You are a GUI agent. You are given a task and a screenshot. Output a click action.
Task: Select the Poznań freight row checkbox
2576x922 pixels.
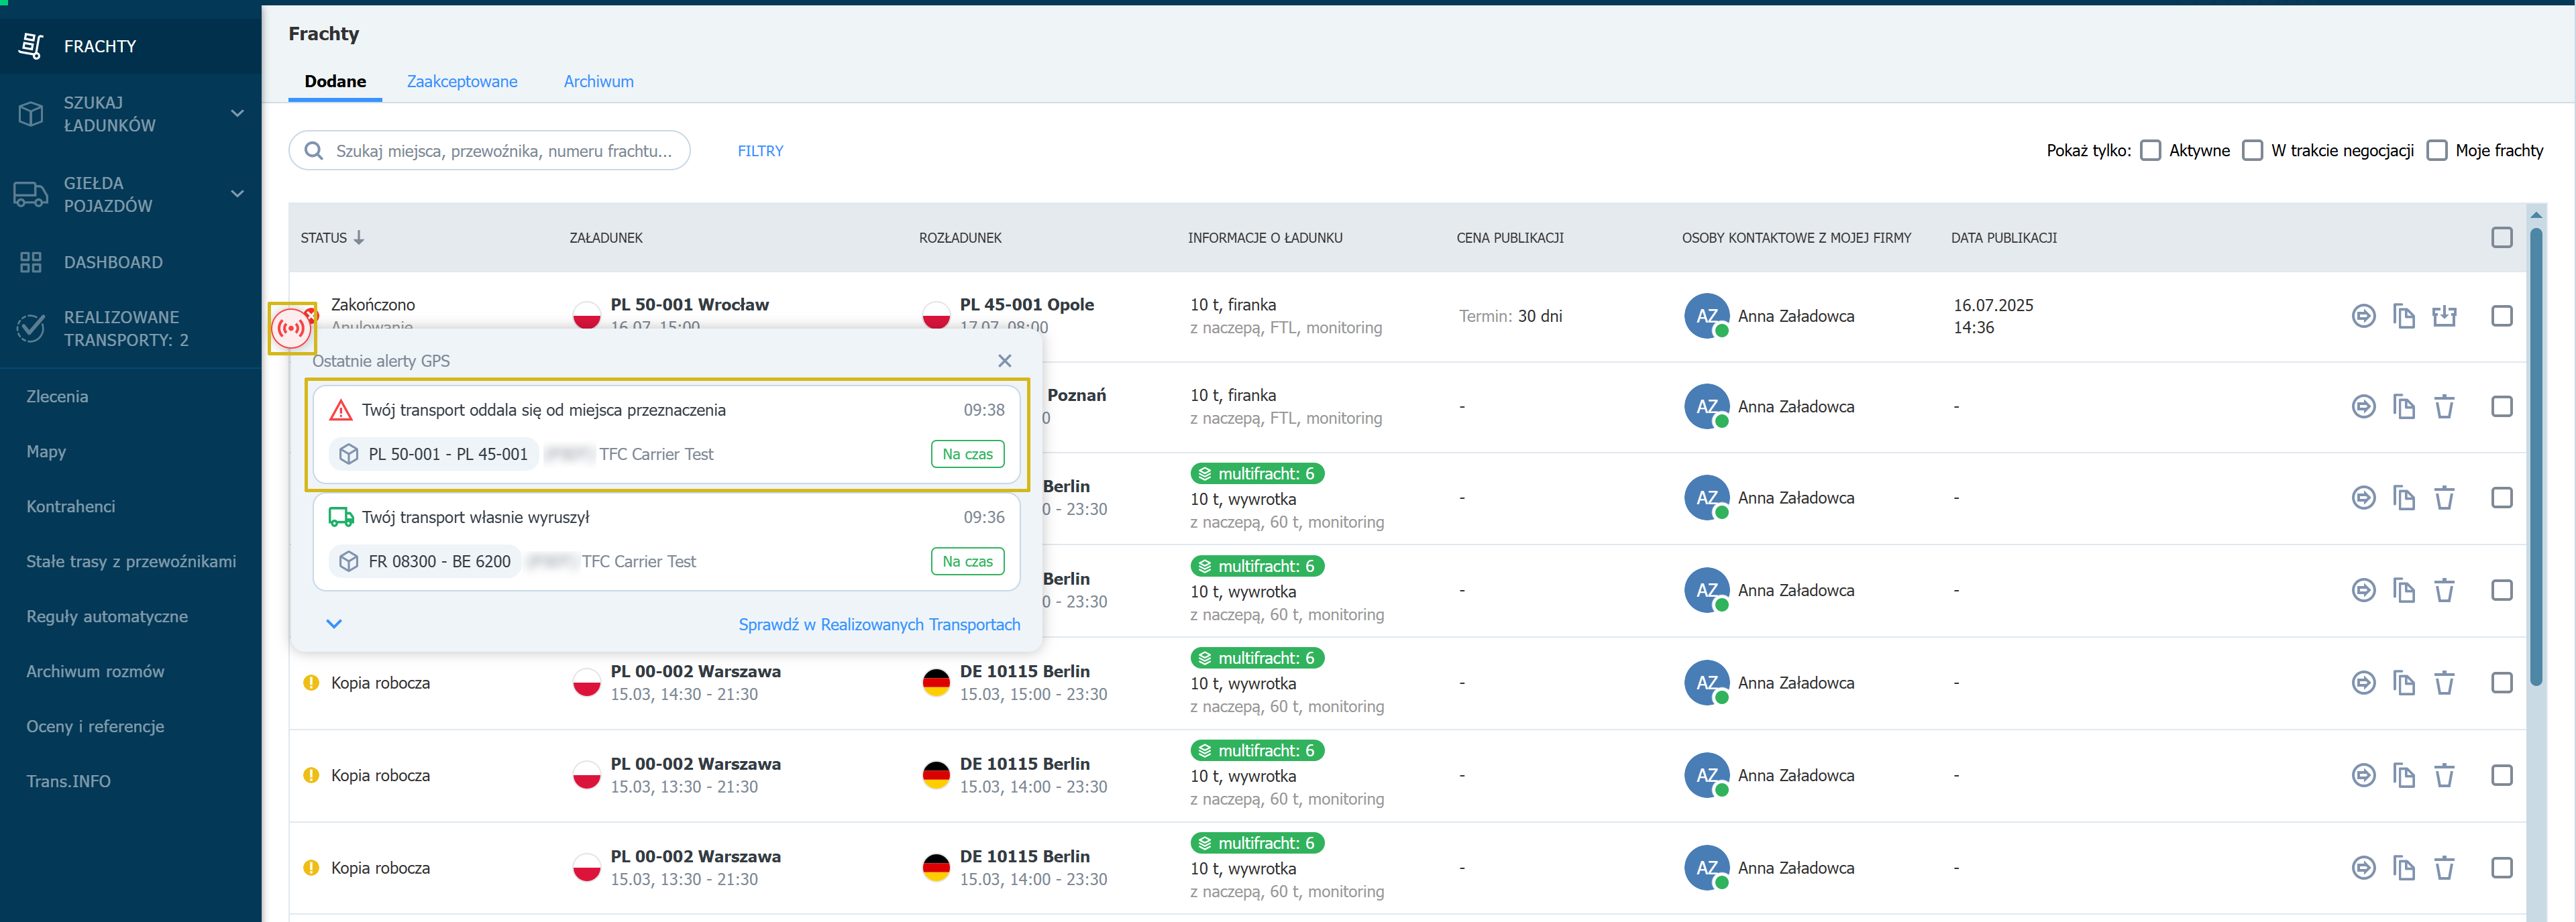point(2501,407)
